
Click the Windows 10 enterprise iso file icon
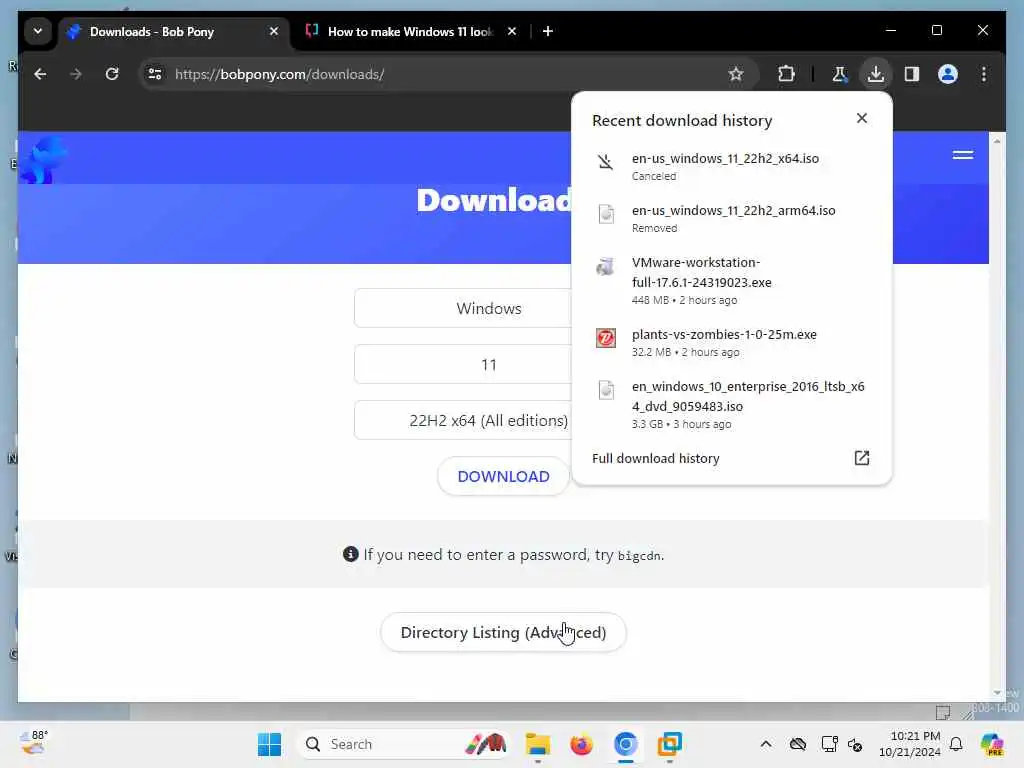[606, 390]
